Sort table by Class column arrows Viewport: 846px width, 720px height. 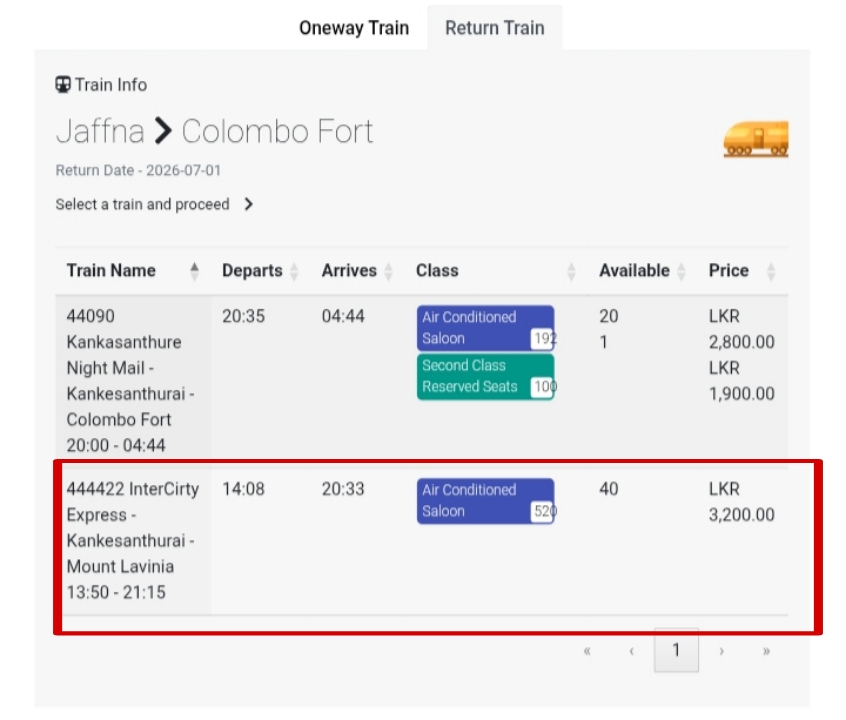point(571,271)
